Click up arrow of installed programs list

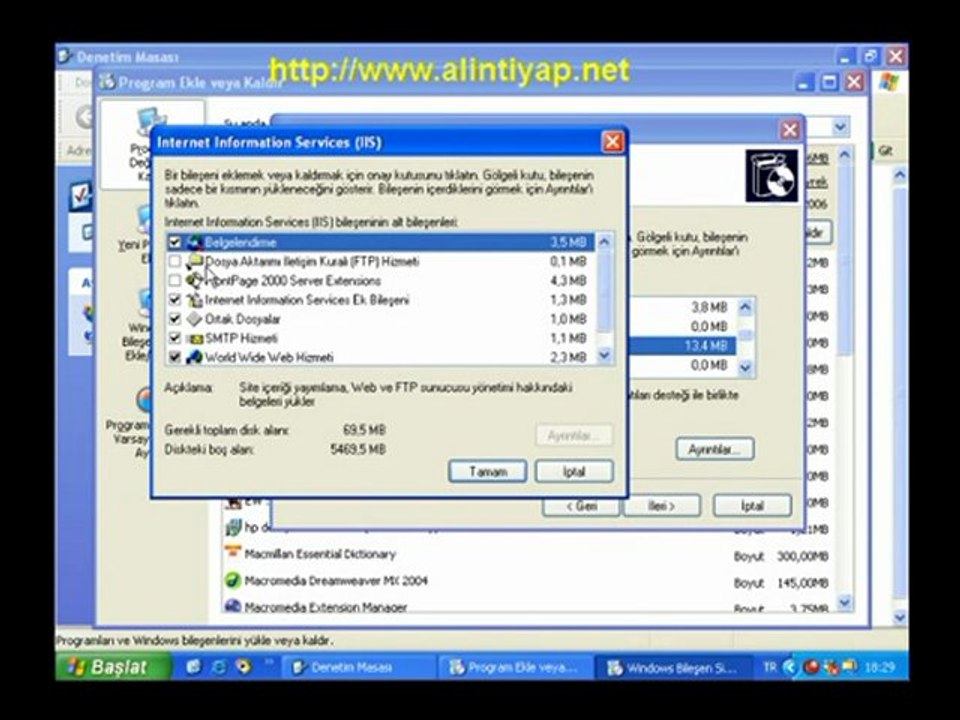[x=844, y=156]
